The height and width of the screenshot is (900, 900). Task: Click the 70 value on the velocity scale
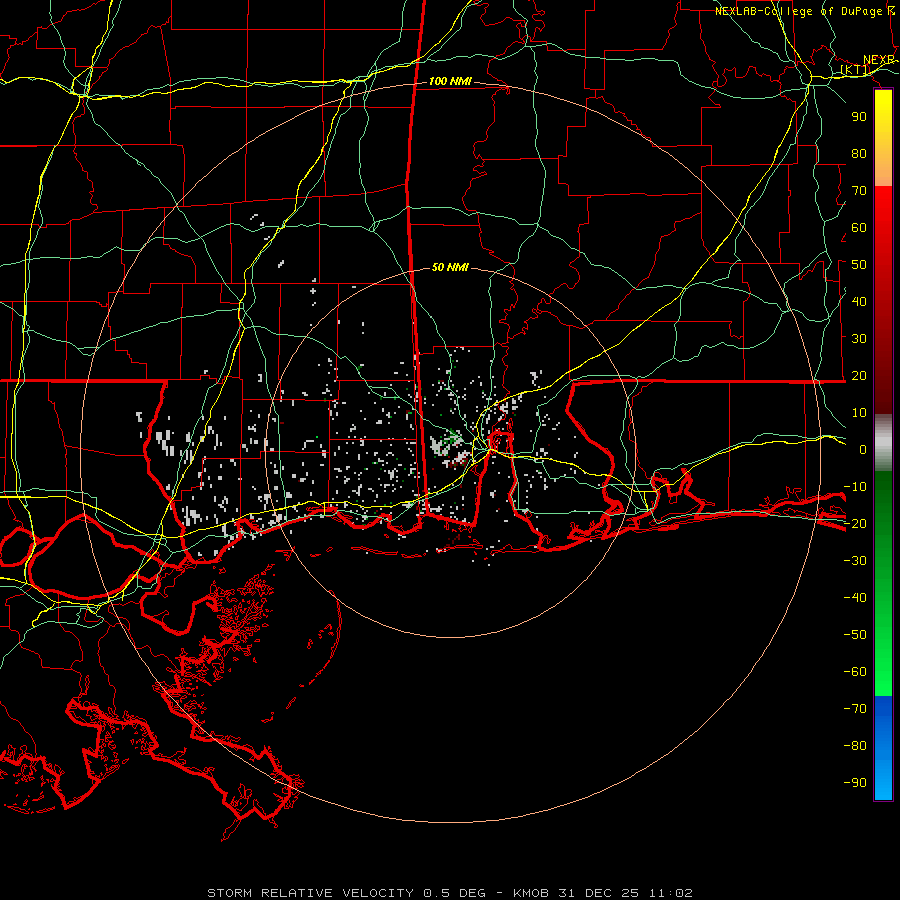pyautogui.click(x=859, y=191)
